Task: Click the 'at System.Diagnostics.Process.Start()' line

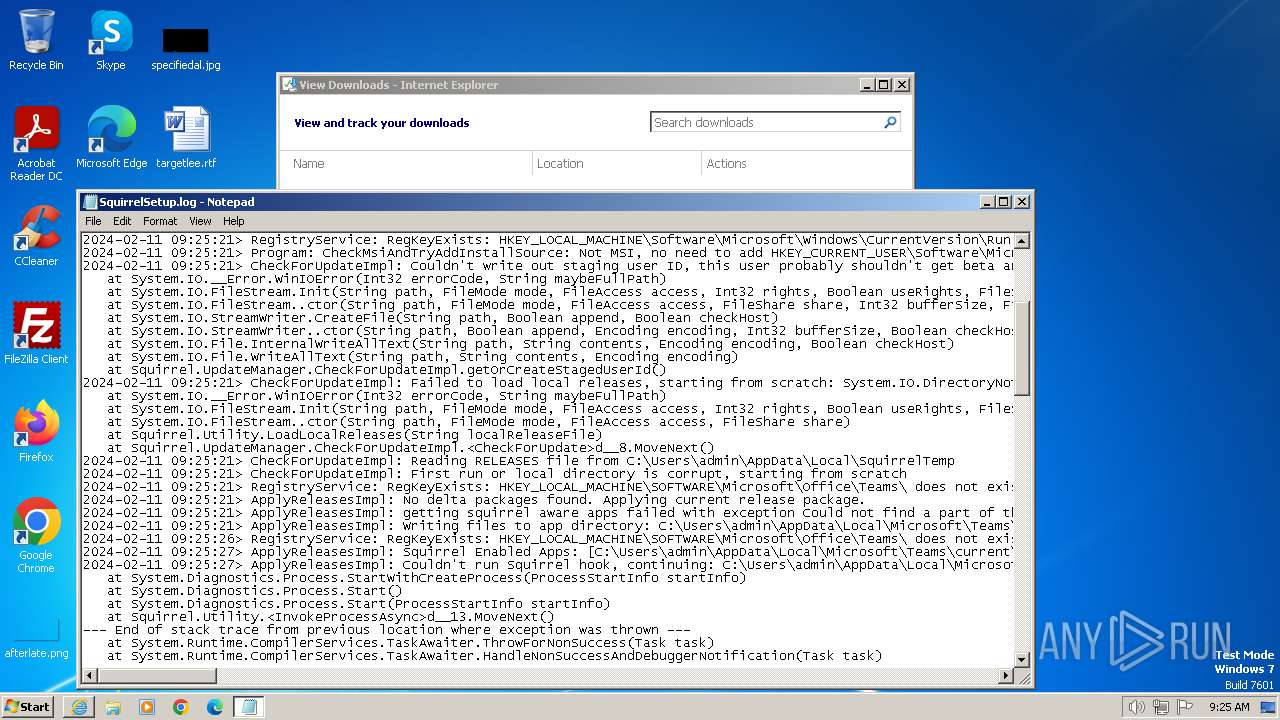Action: 255,591
